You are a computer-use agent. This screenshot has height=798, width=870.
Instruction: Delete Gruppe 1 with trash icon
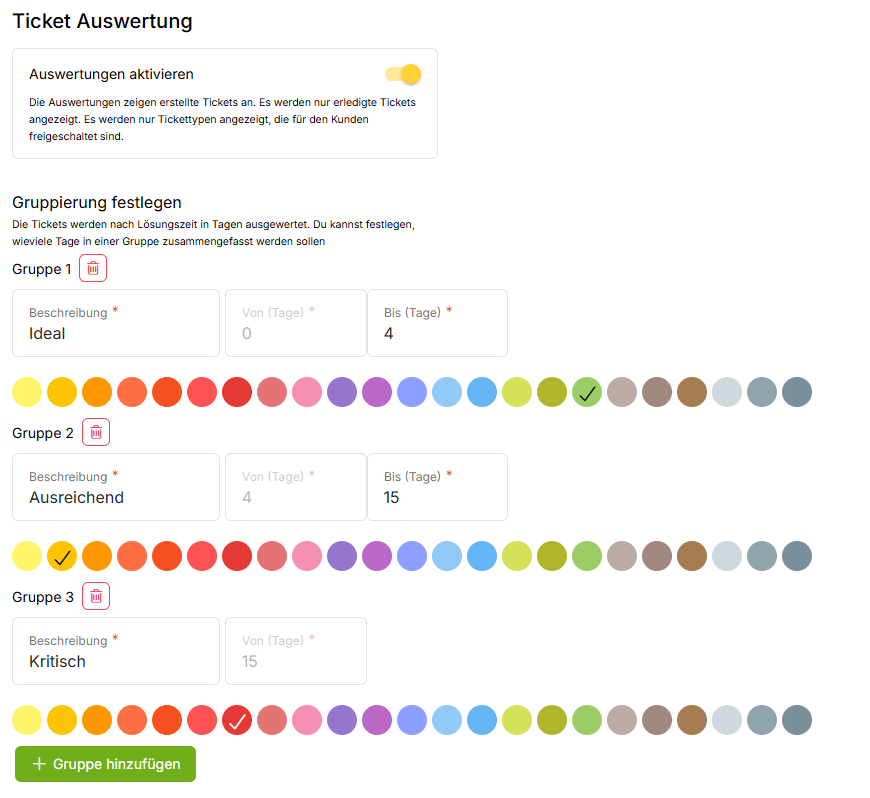[93, 268]
